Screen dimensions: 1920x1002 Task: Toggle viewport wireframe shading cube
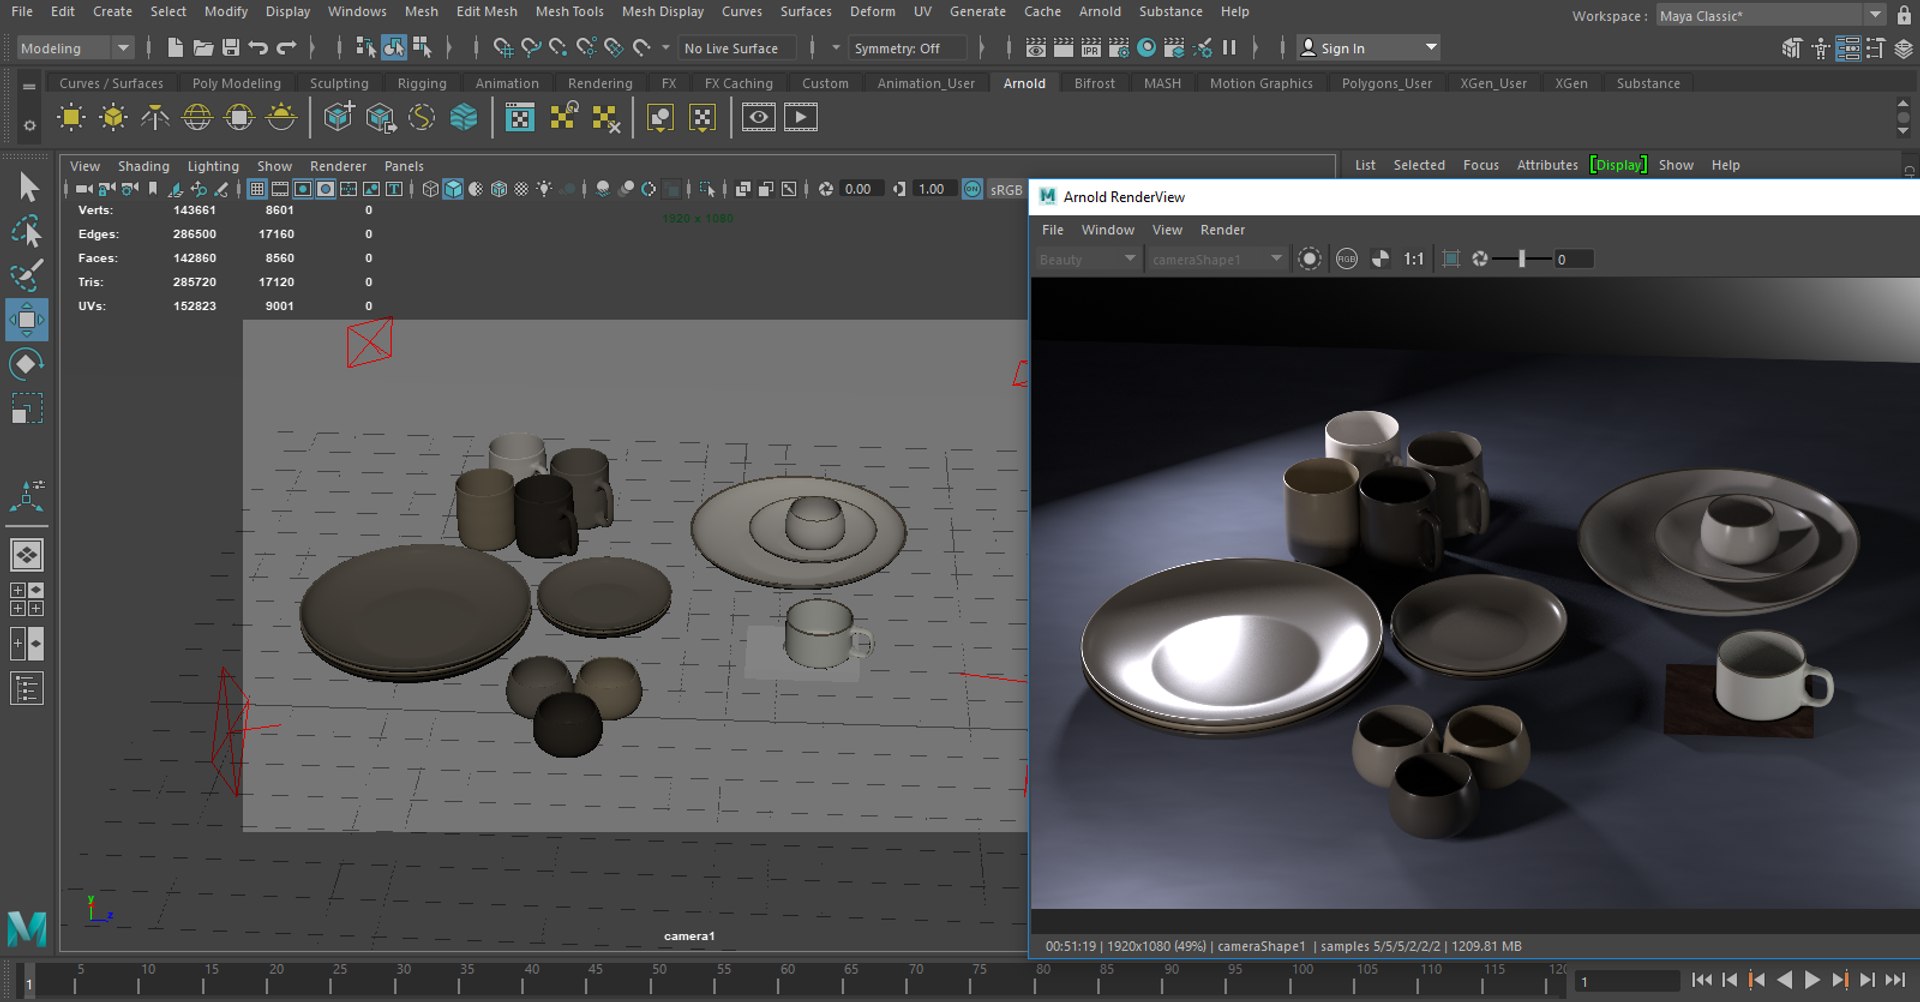pos(430,189)
